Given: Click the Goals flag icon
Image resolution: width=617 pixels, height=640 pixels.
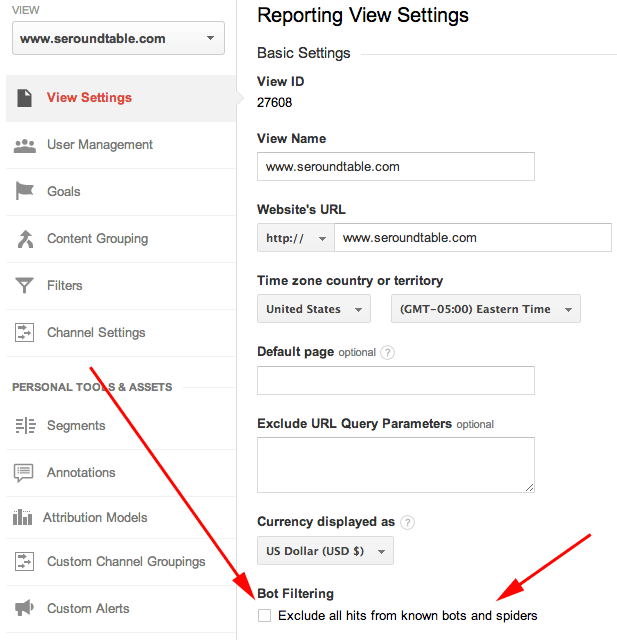Looking at the screenshot, I should pos(24,191).
